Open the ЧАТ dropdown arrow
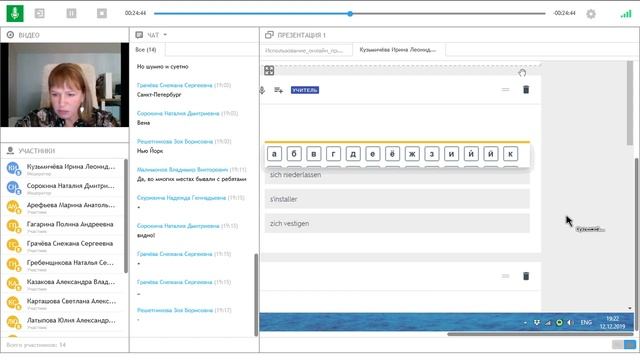Image resolution: width=640 pixels, height=360 pixels. coord(165,35)
